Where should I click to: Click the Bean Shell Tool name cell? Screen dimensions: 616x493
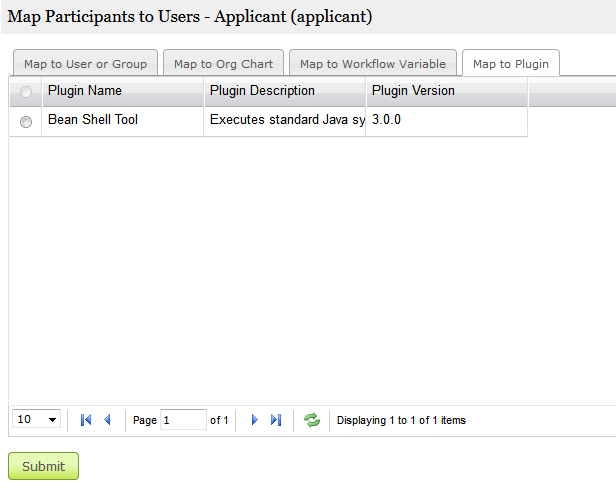pyautogui.click(x=122, y=120)
